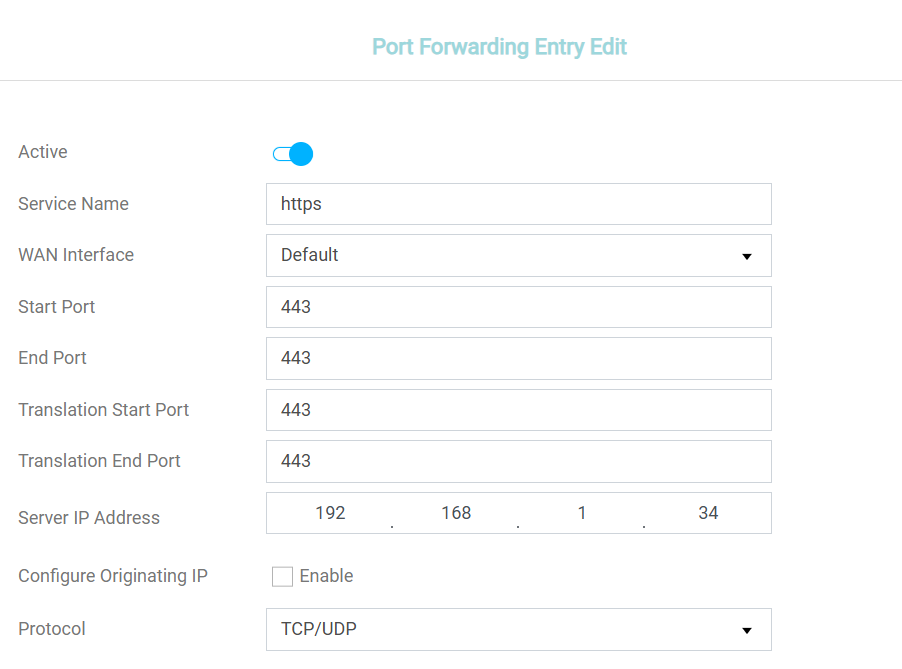The height and width of the screenshot is (669, 902).
Task: Focus the End Port input field
Action: click(518, 358)
